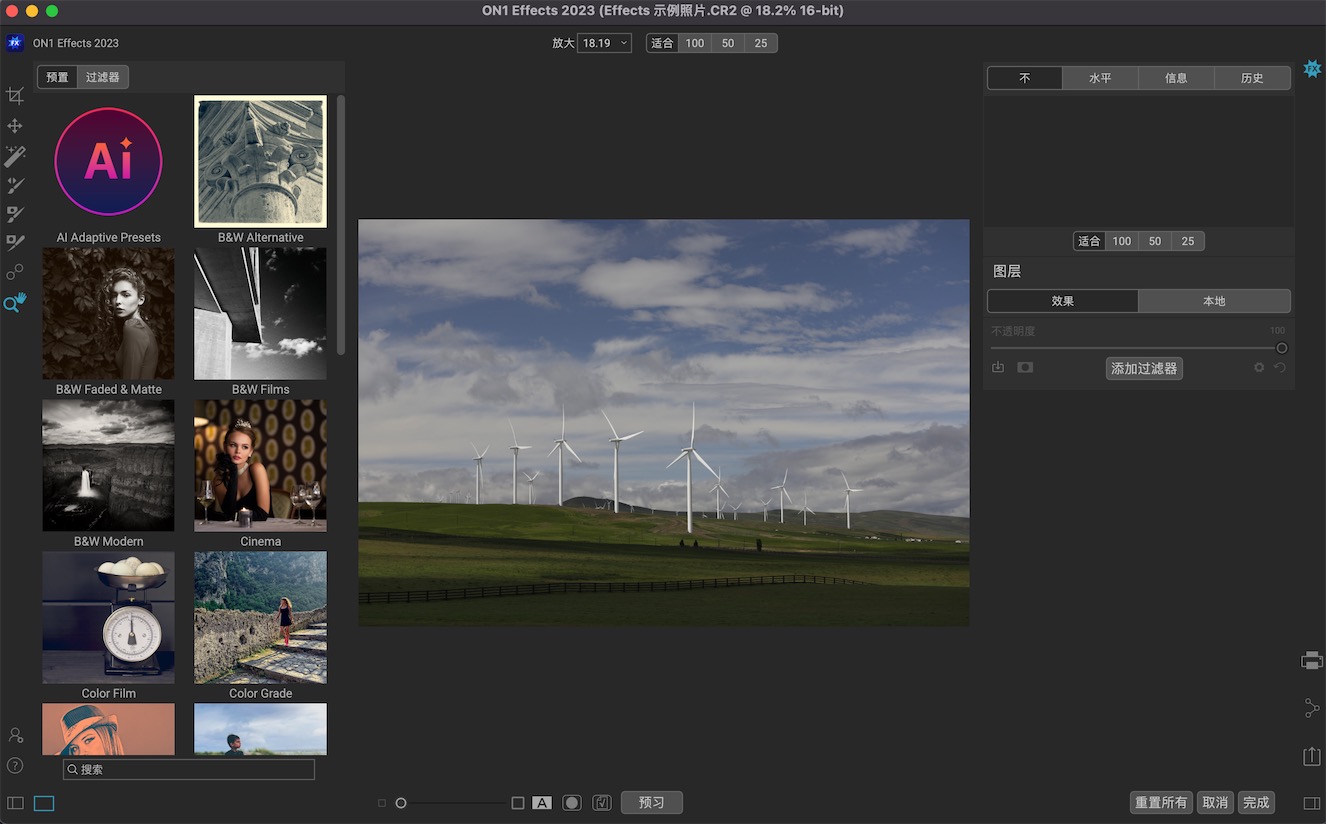
Task: Switch to the 预置 presets tab
Action: click(x=58, y=77)
